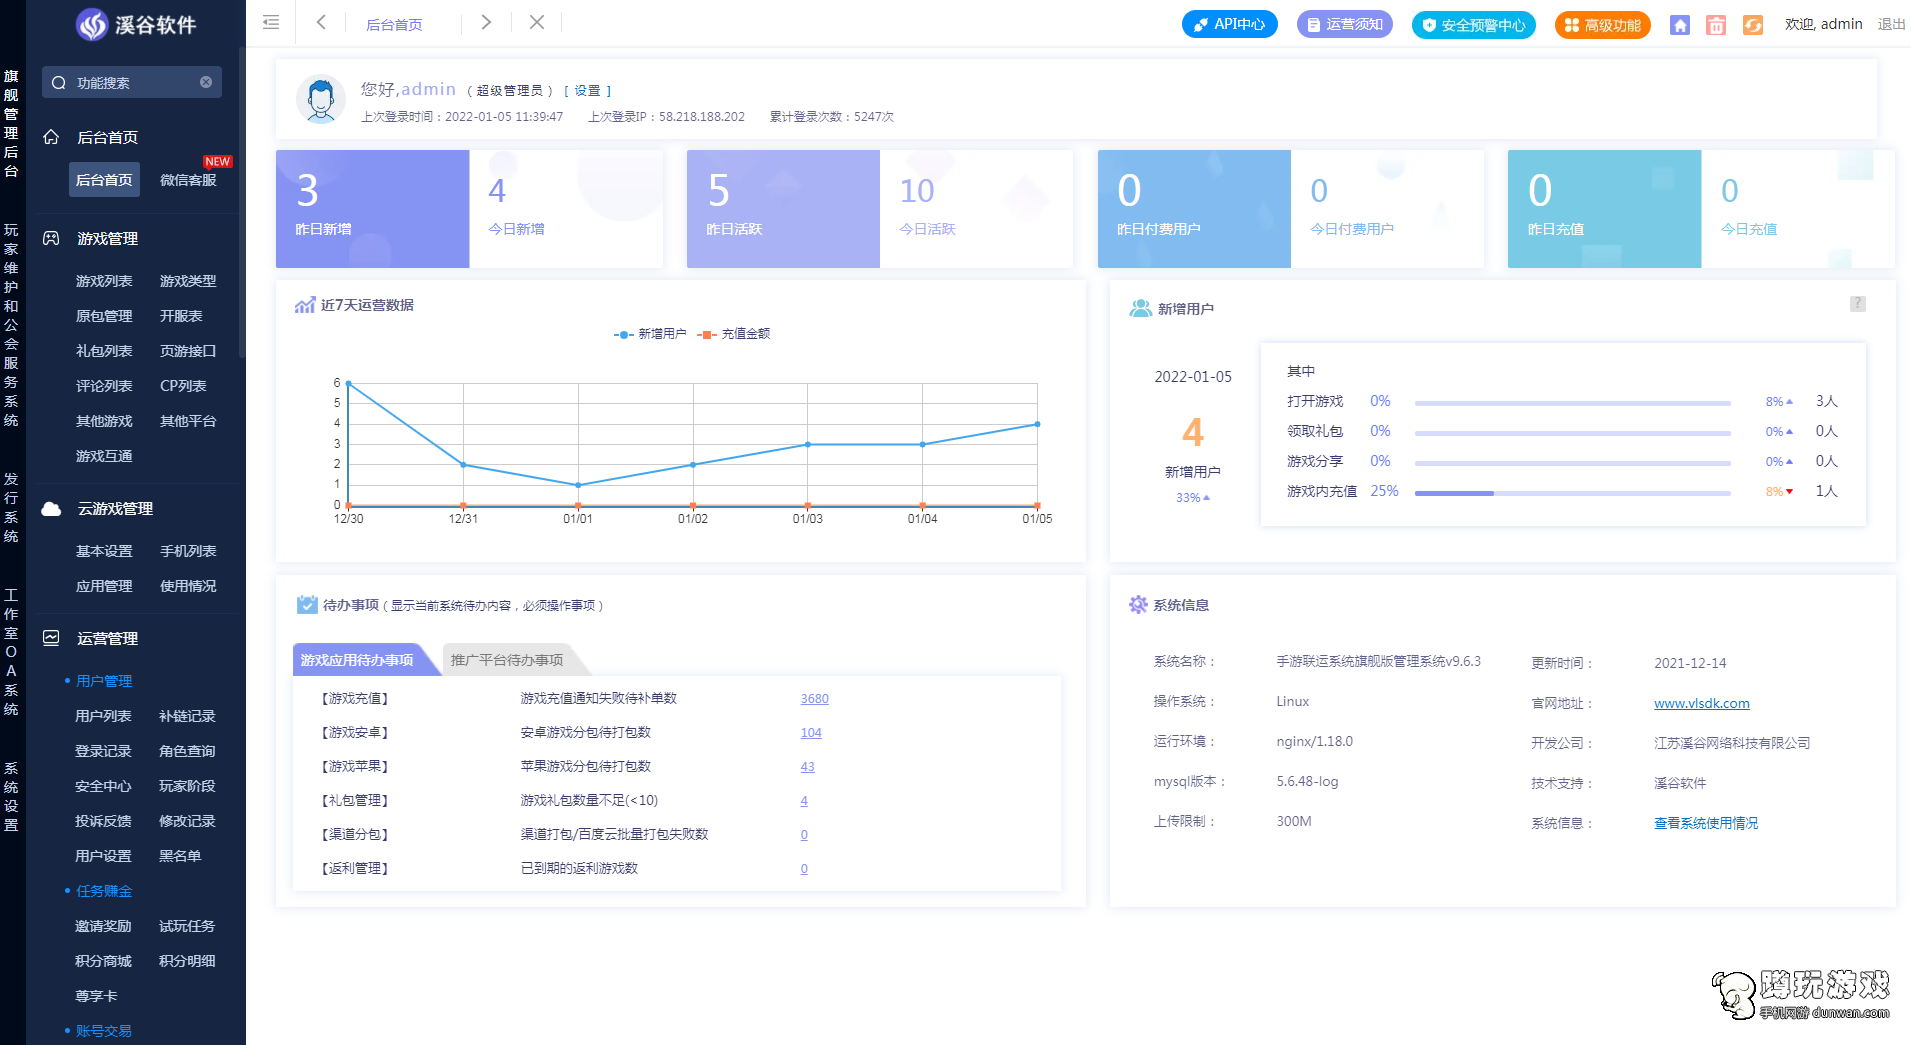Click the 昨日新增 stats card

372,209
